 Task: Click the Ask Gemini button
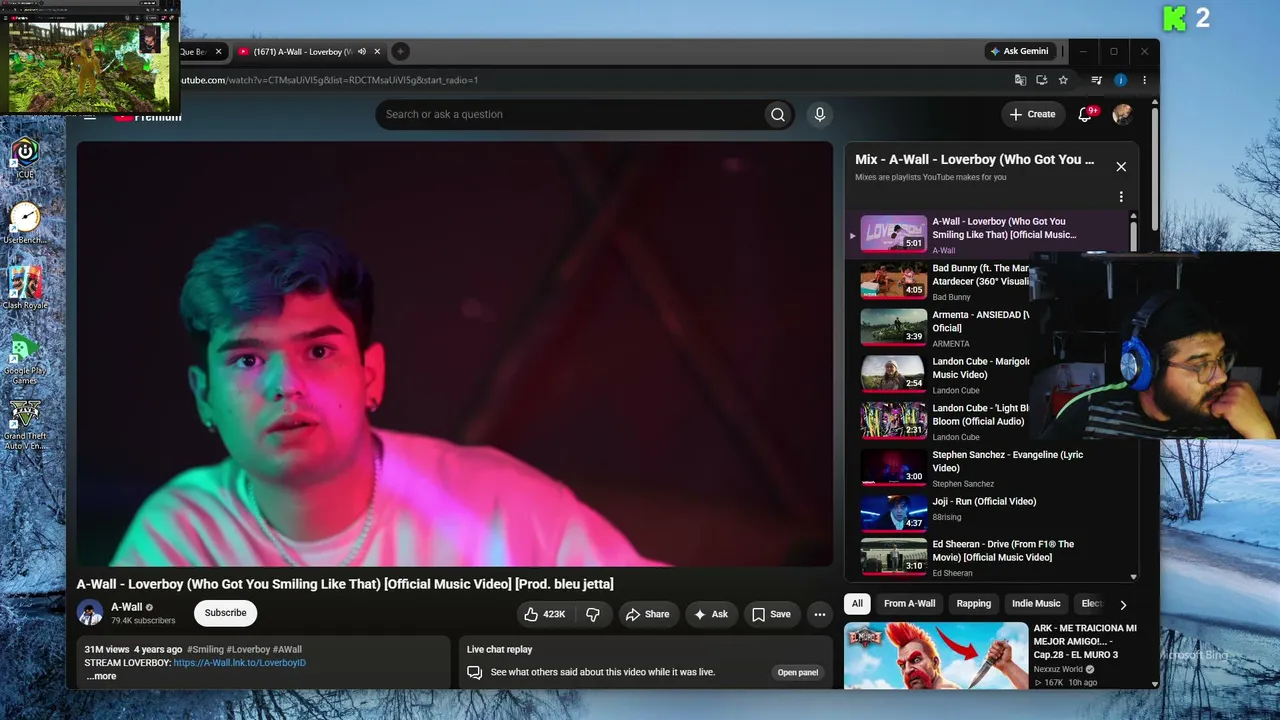click(x=1019, y=51)
